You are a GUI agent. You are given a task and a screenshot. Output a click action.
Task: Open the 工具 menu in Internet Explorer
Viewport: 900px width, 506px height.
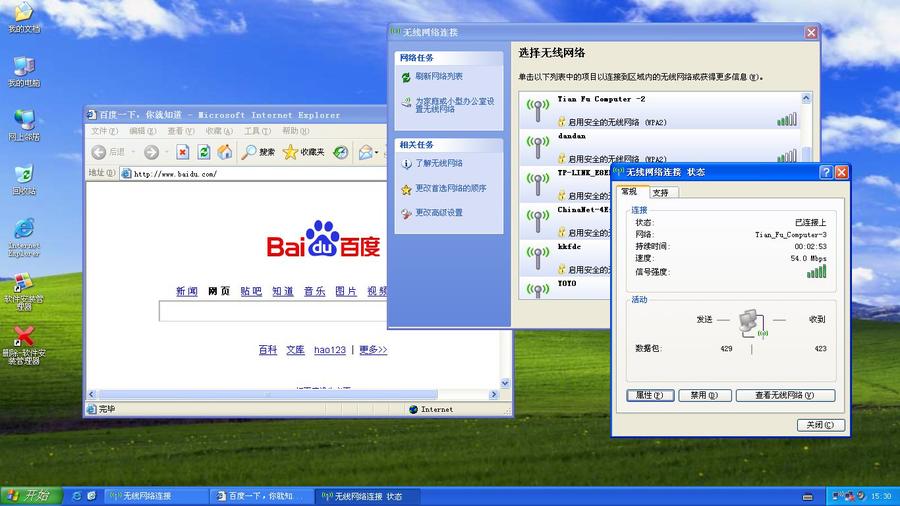coord(258,131)
